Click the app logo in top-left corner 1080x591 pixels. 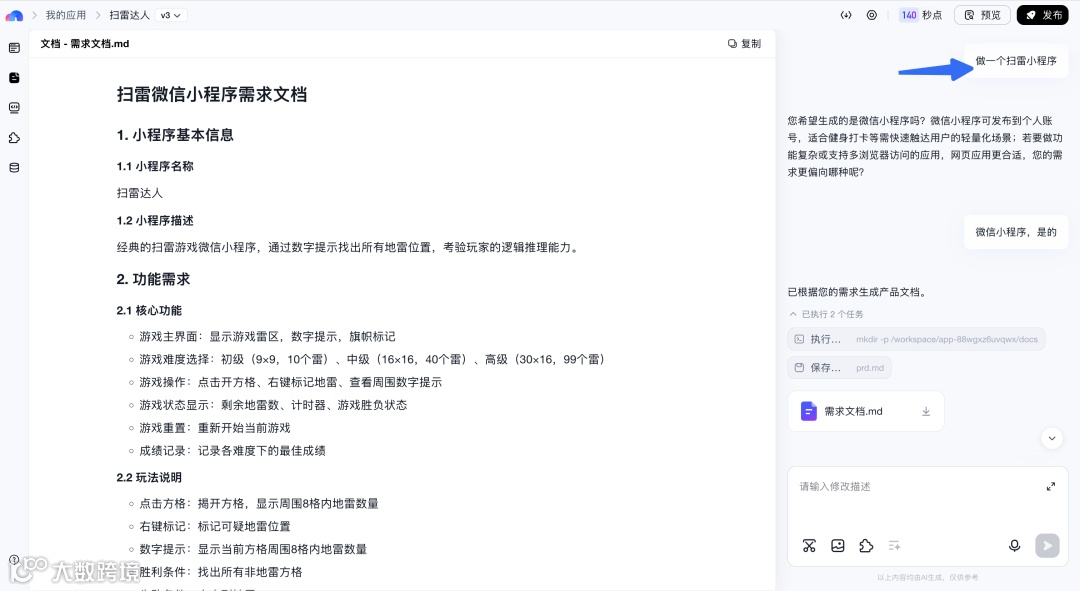14,15
